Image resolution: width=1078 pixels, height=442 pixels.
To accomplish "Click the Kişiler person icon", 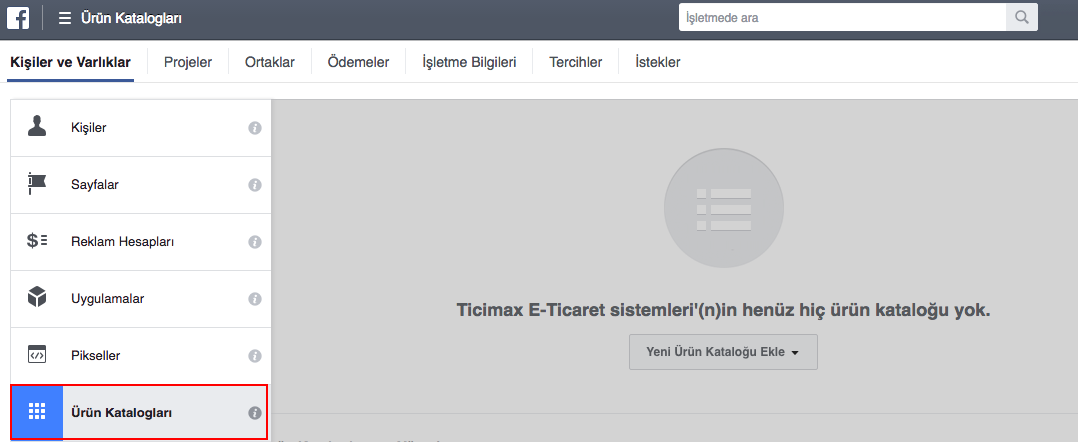I will coord(37,126).
